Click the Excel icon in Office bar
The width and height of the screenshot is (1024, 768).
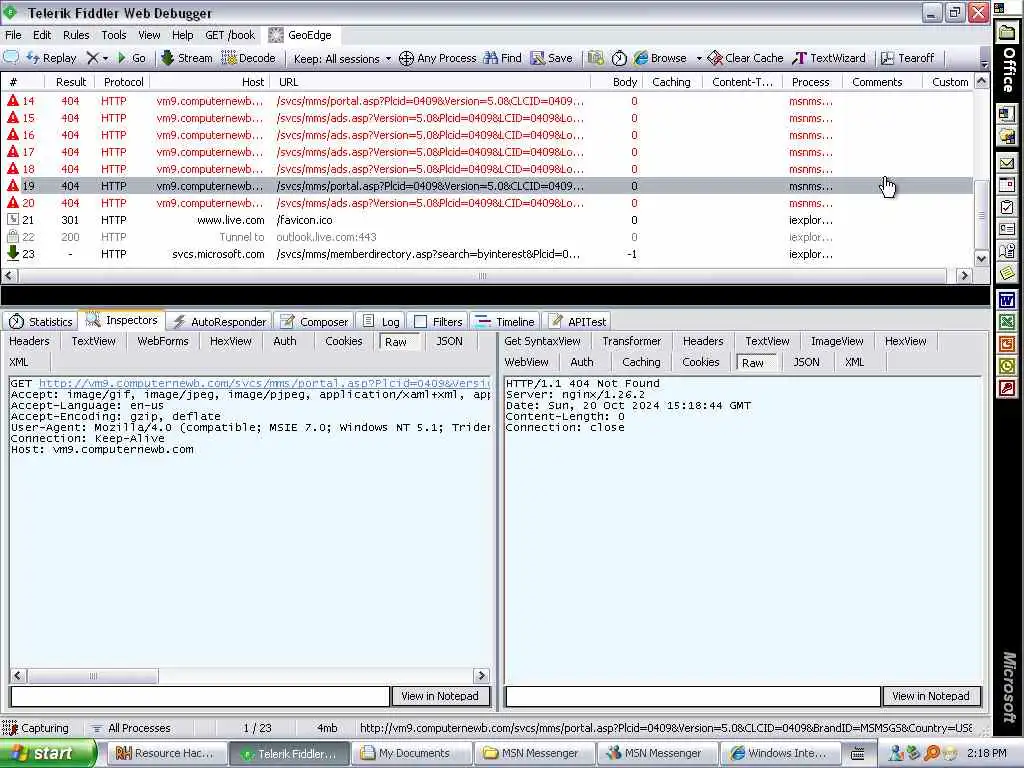[1007, 323]
